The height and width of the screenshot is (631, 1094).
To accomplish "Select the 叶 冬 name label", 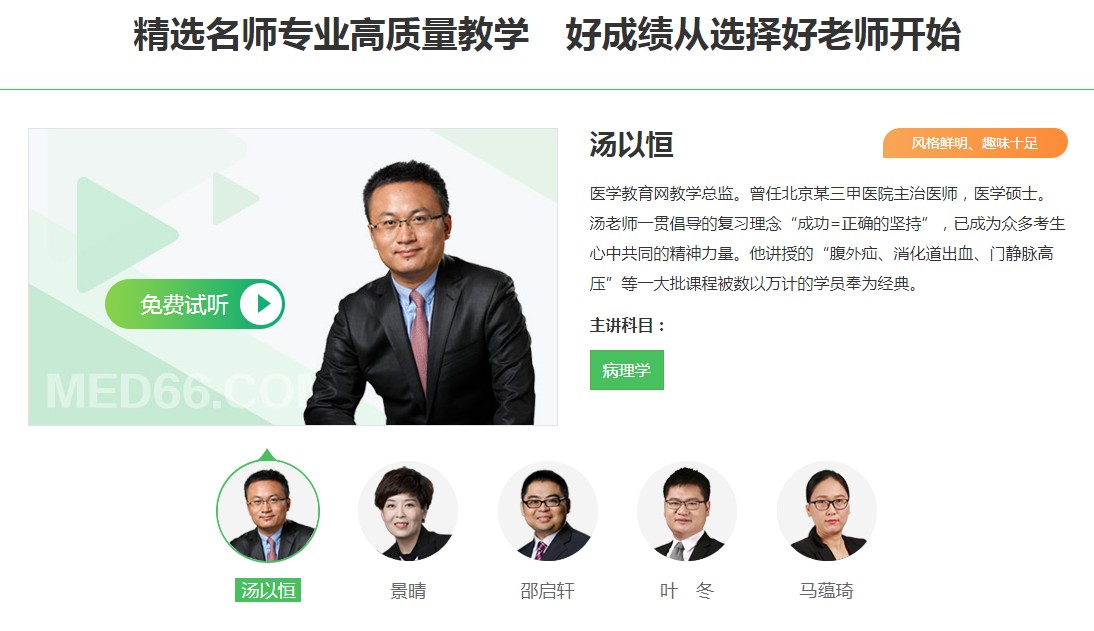I will pos(687,591).
